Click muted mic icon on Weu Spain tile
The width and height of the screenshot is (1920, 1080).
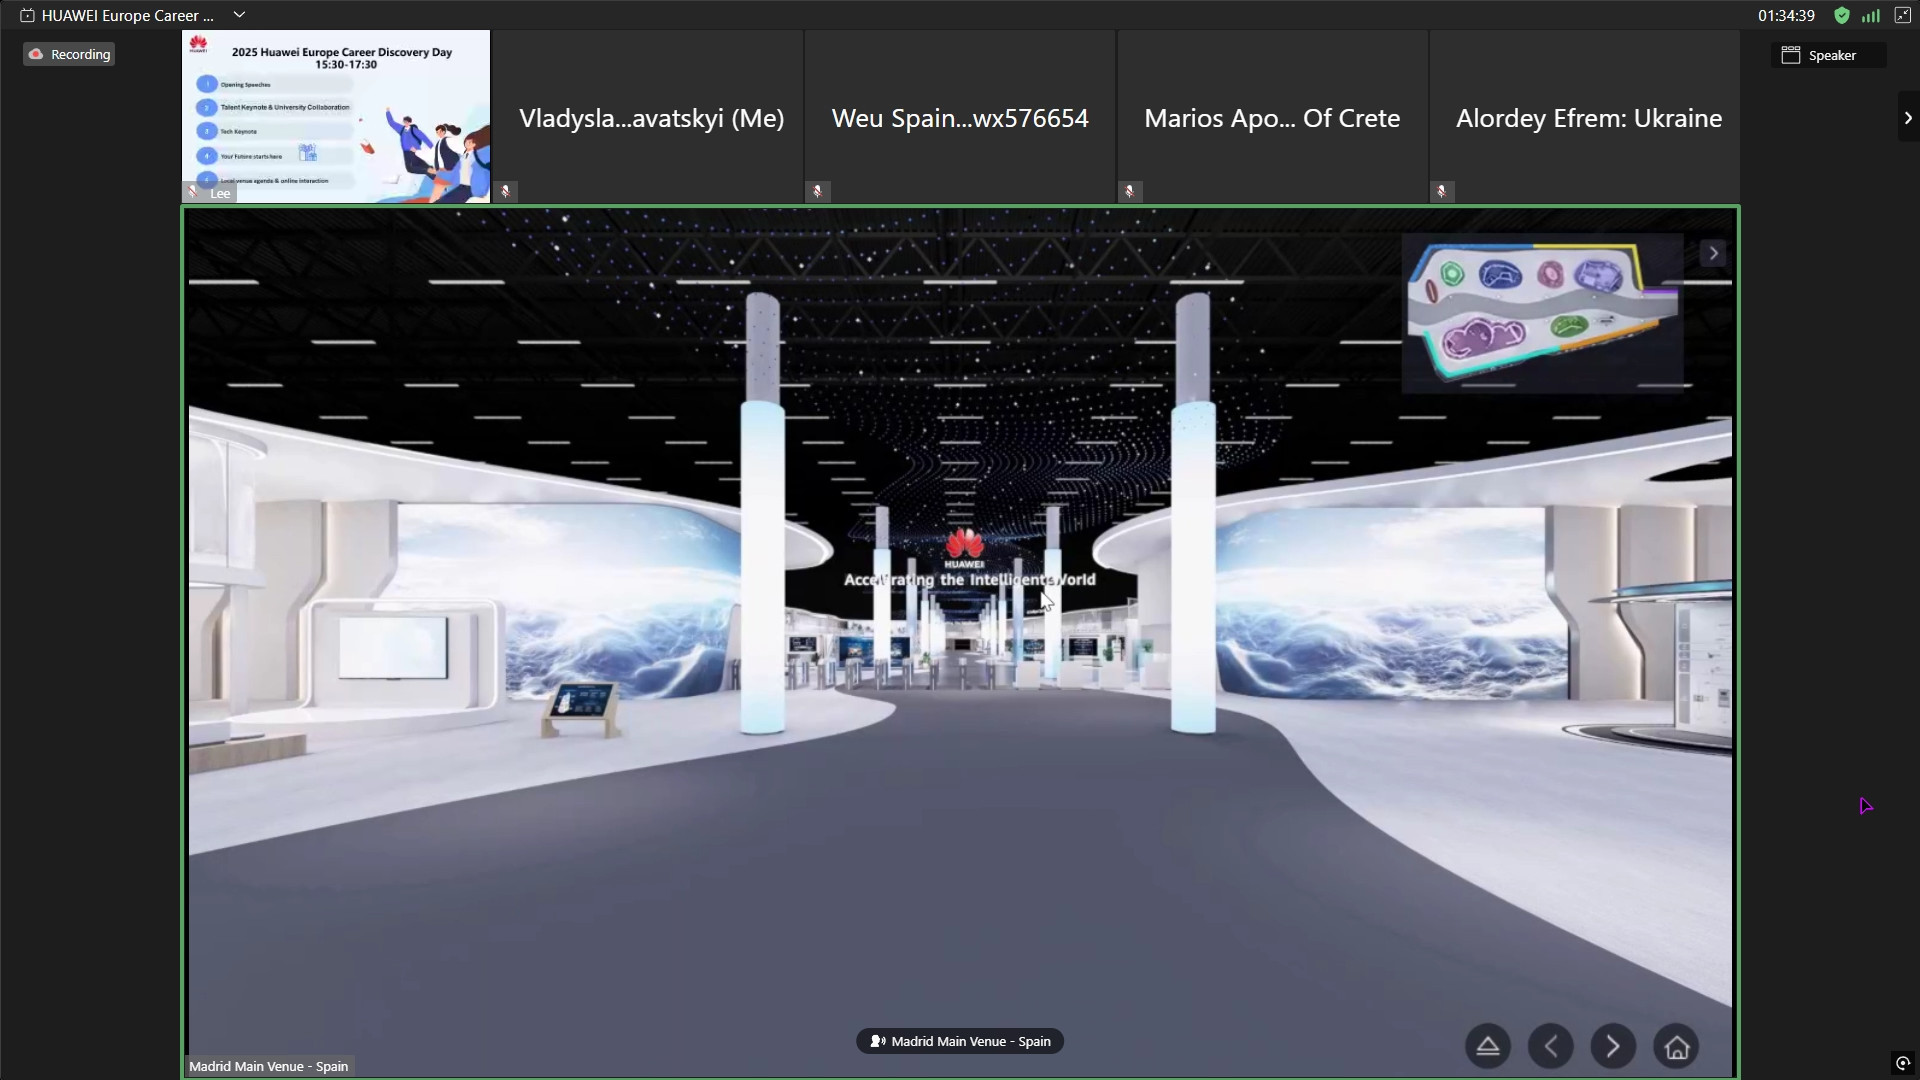[818, 191]
